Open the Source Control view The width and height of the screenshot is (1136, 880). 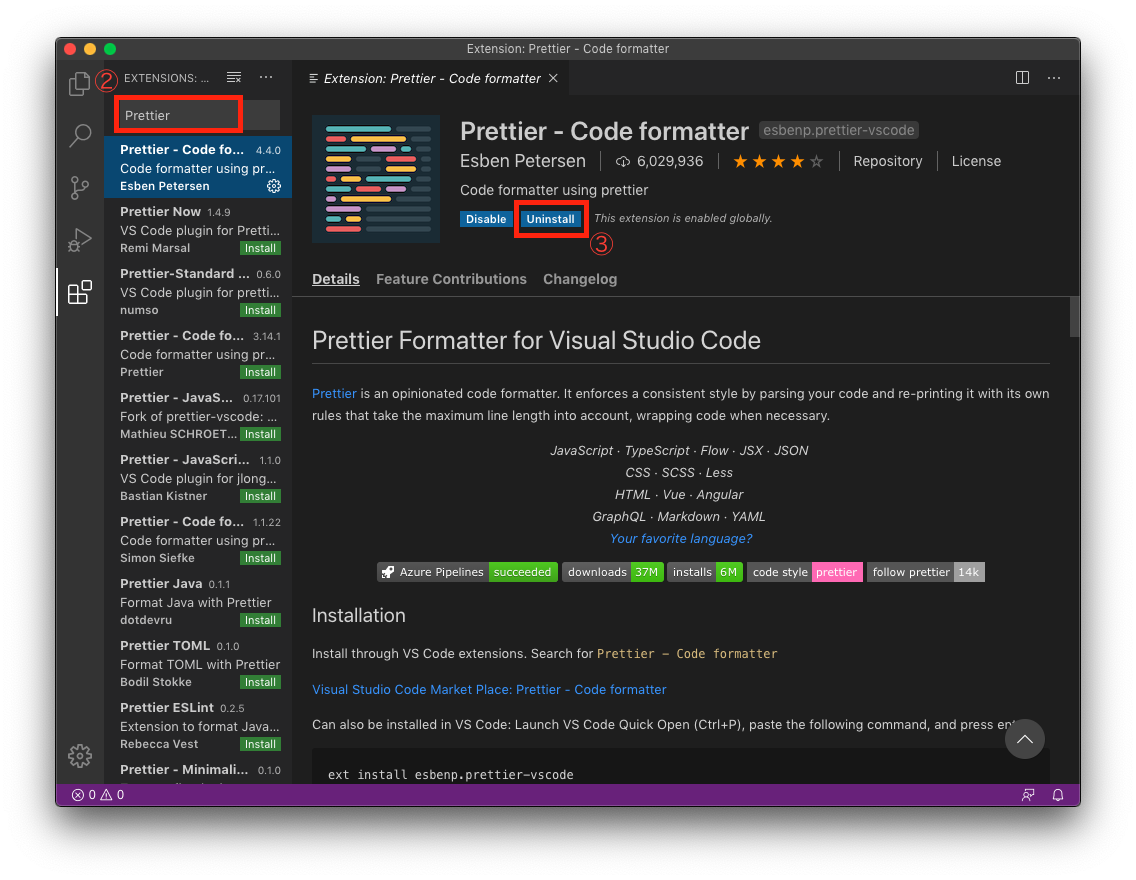(x=80, y=187)
